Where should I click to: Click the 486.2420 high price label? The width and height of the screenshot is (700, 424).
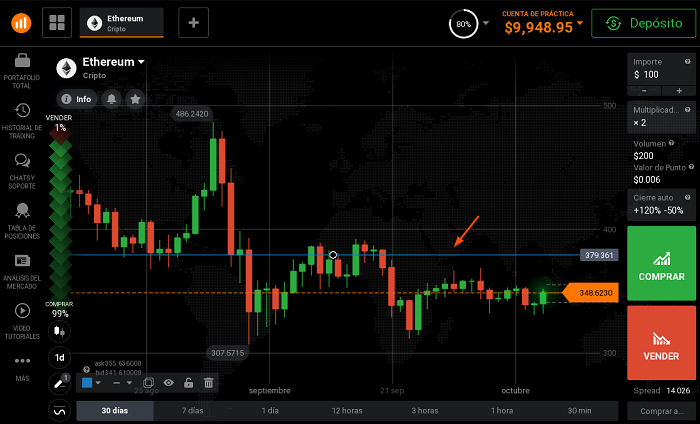192,114
